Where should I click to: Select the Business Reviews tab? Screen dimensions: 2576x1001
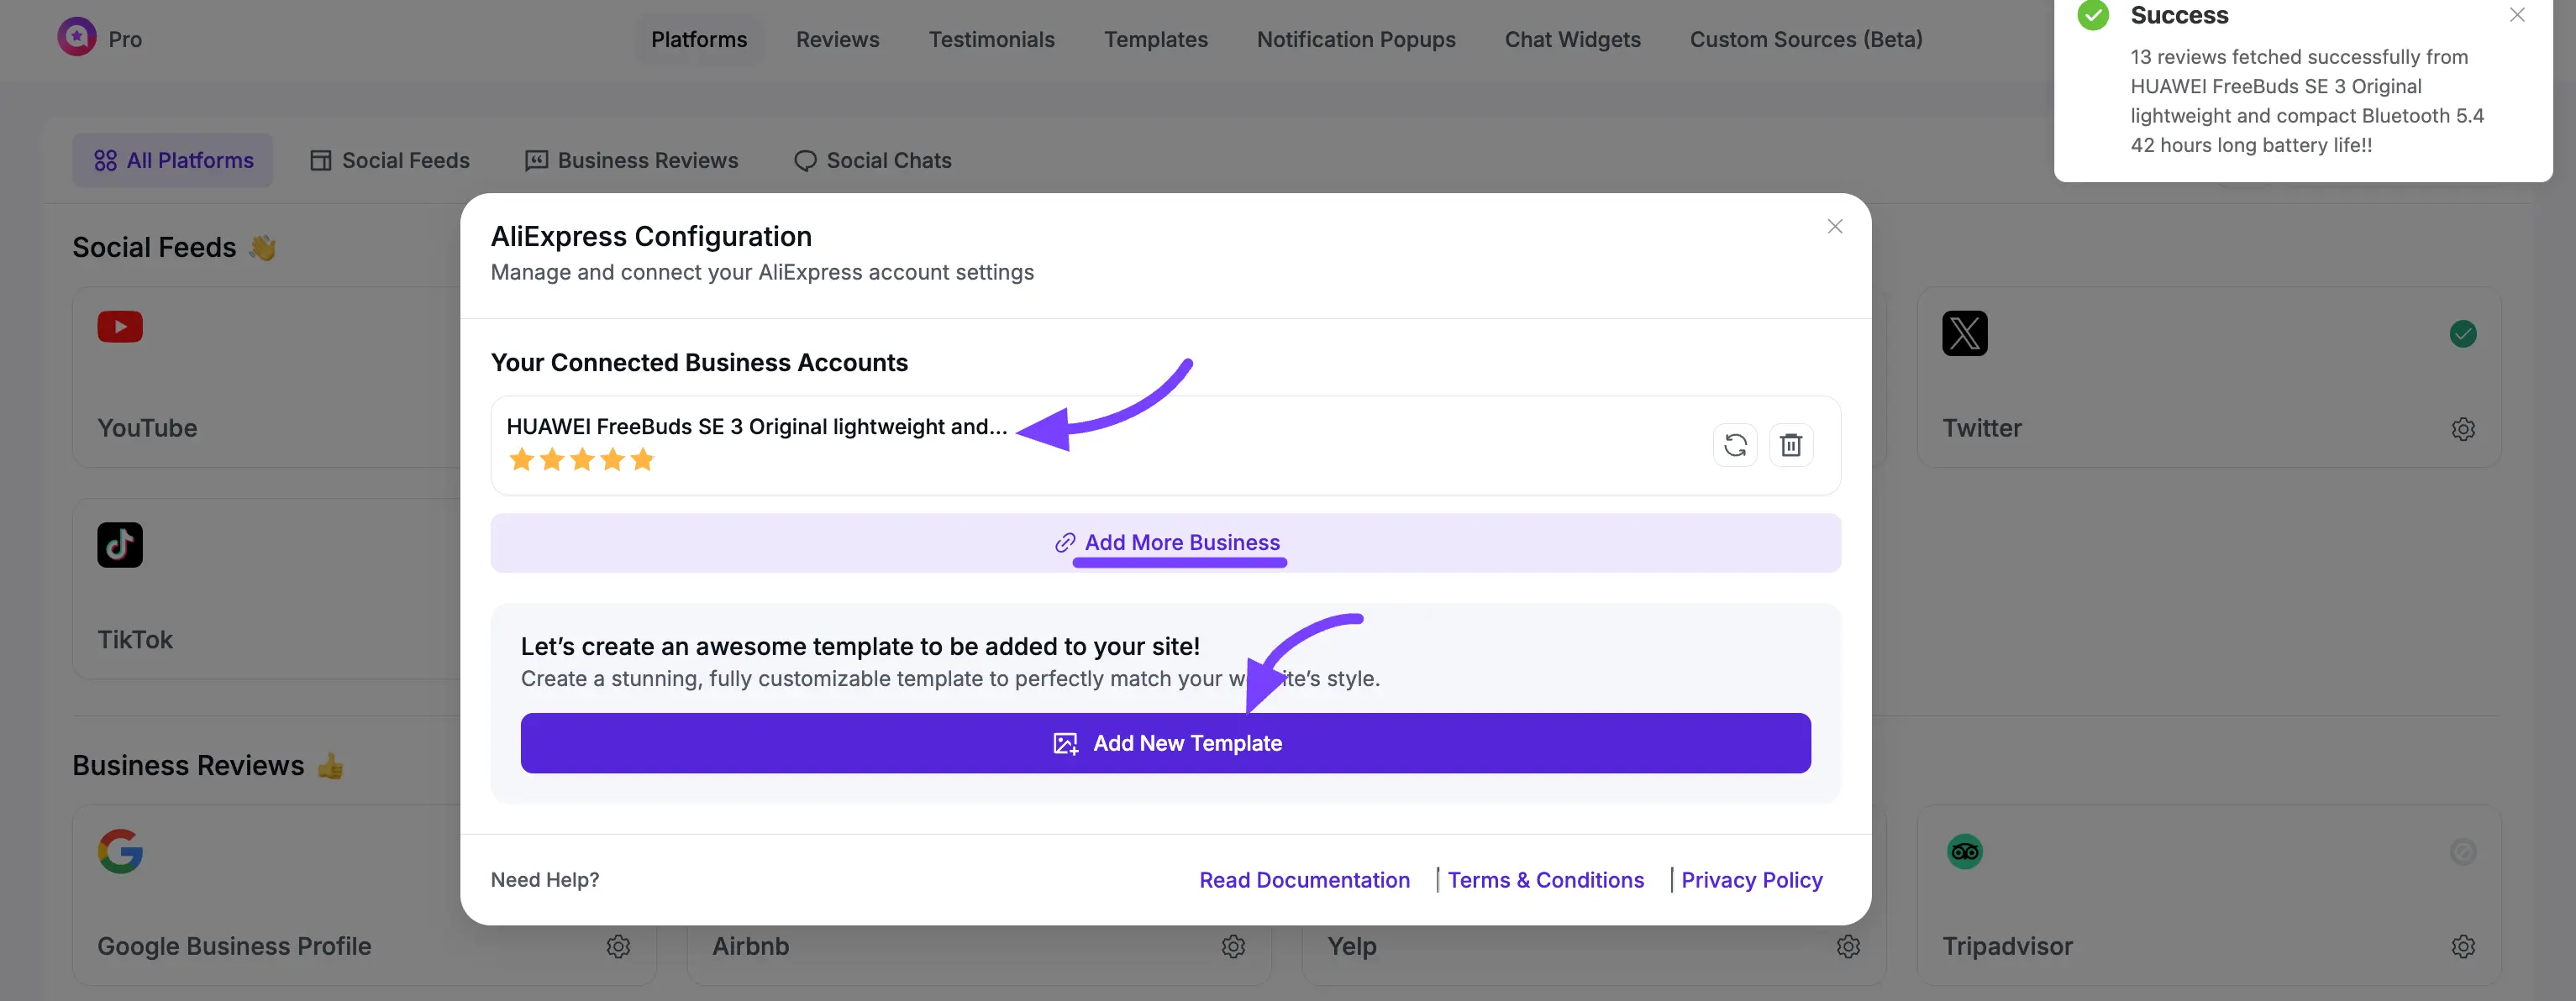632,160
